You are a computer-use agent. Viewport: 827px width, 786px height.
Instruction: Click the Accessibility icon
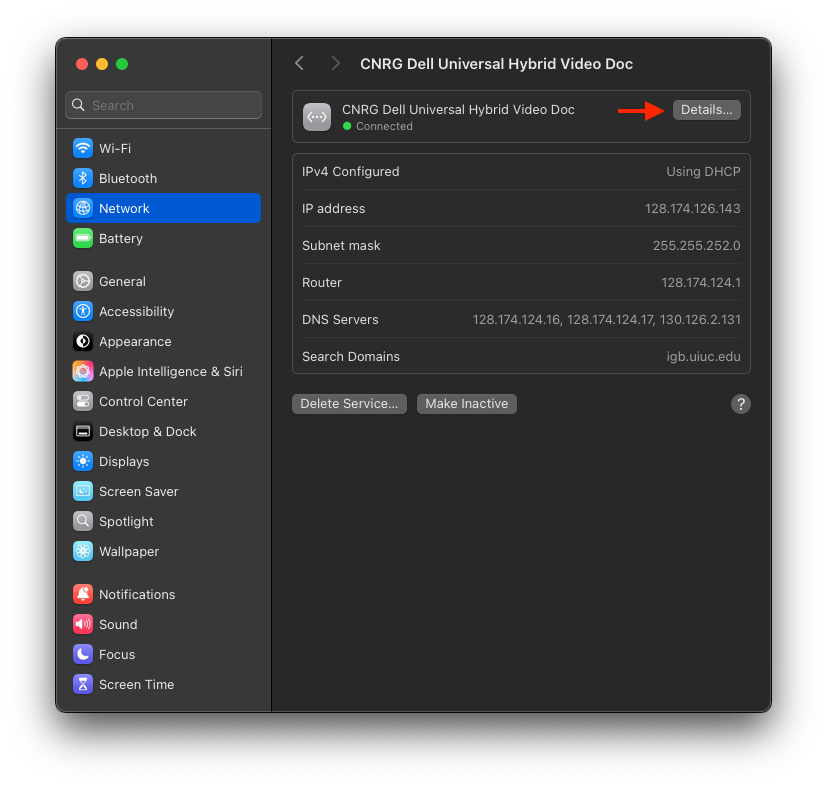pos(83,311)
